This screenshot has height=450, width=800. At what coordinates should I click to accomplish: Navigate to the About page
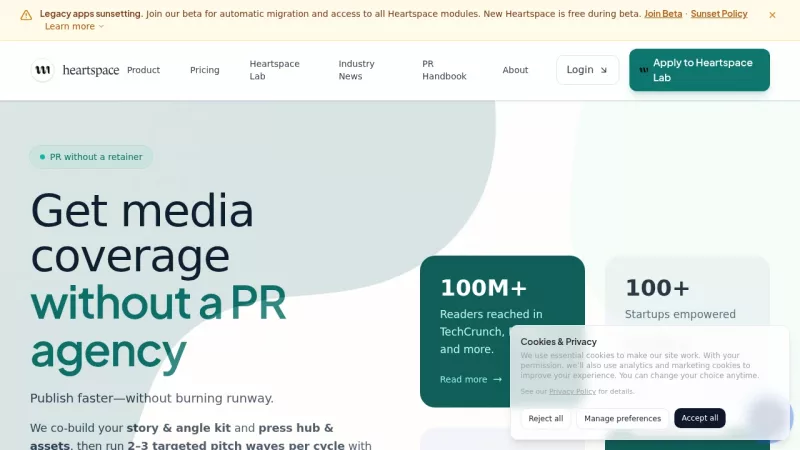point(515,70)
